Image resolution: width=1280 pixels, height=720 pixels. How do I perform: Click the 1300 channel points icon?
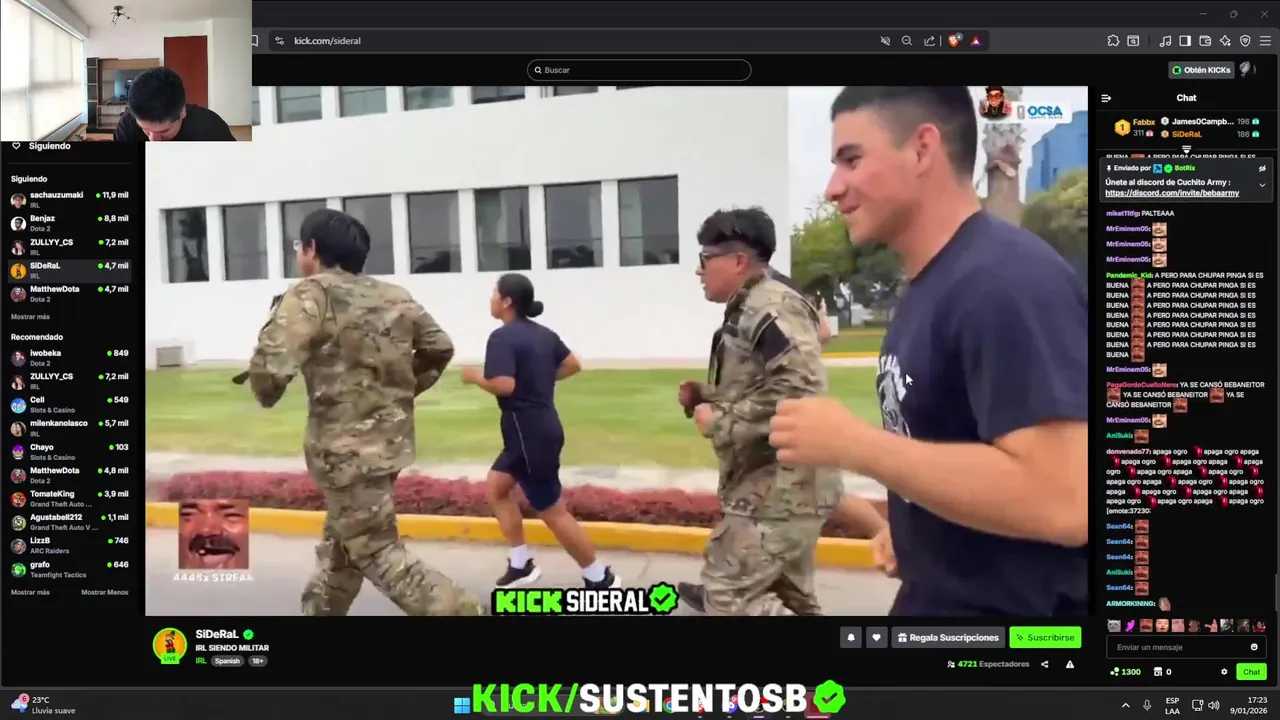(x=1125, y=672)
